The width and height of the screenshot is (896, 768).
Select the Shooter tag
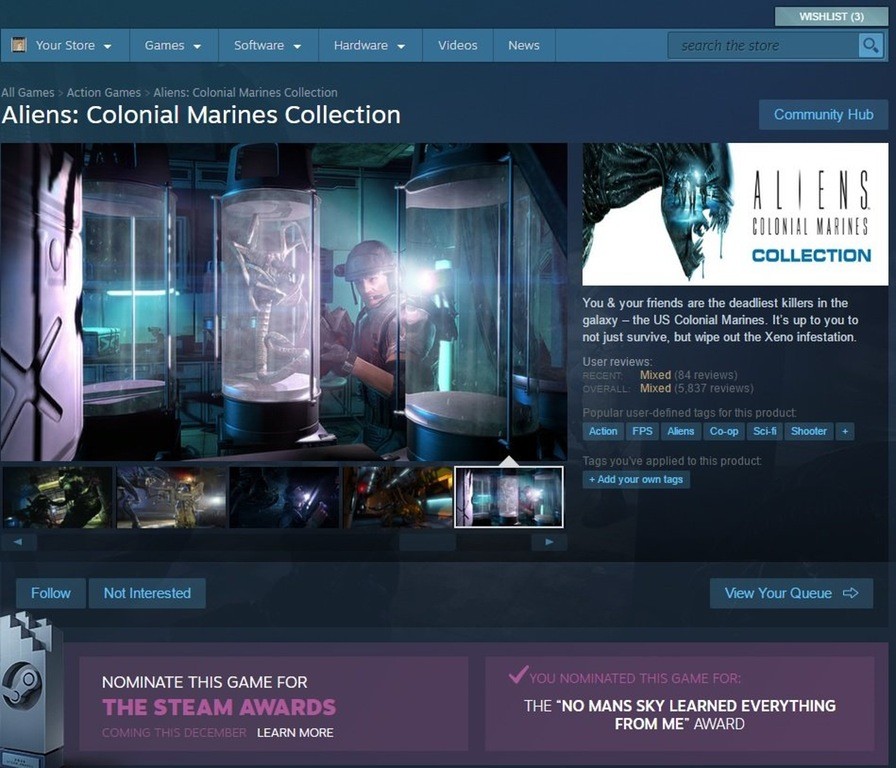[809, 431]
